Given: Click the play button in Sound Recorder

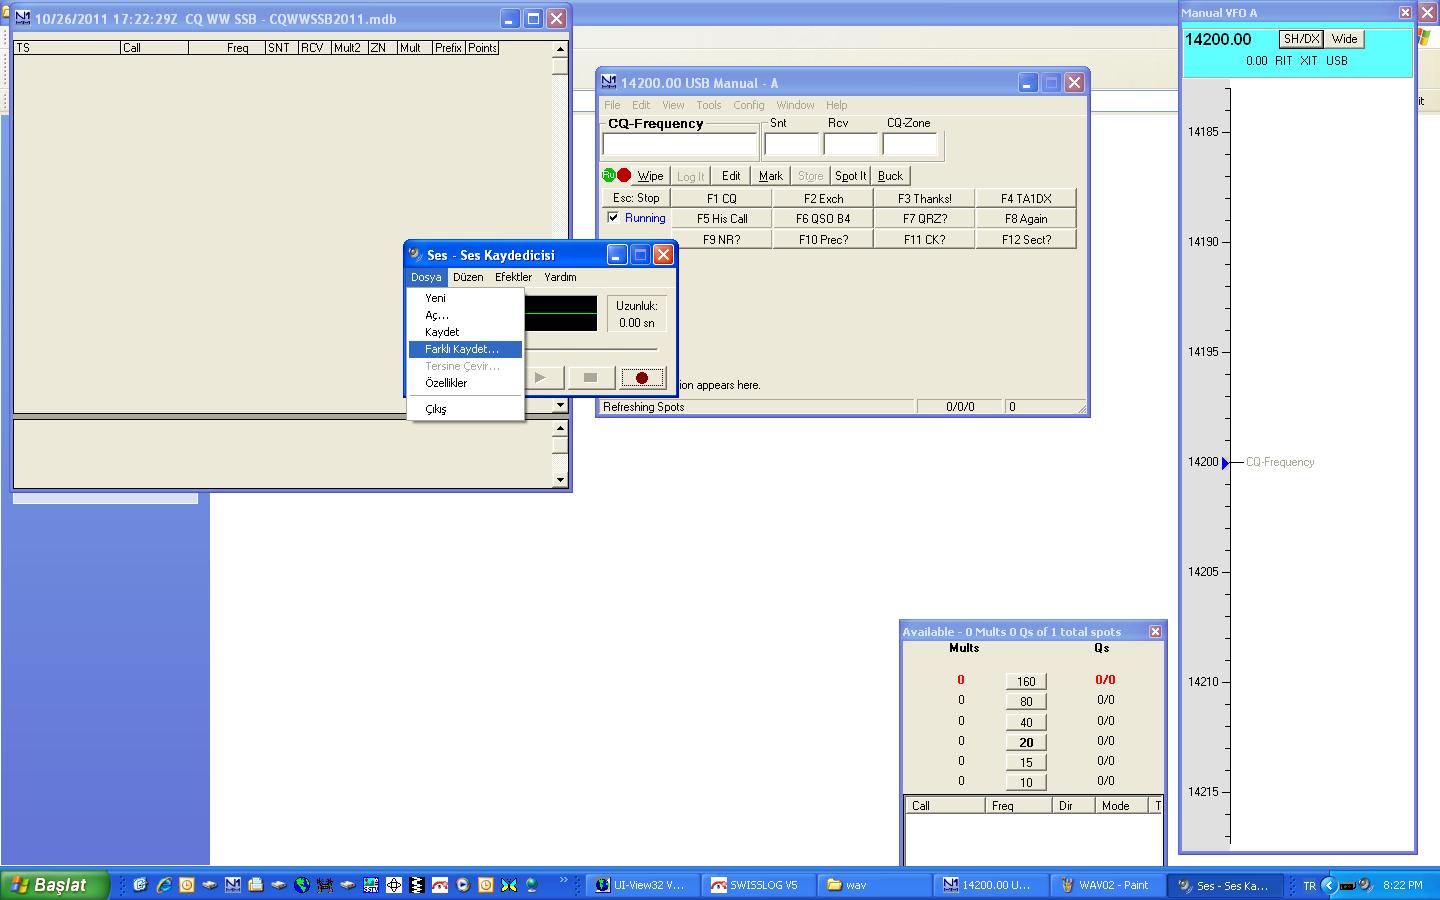Looking at the screenshot, I should pyautogui.click(x=540, y=378).
